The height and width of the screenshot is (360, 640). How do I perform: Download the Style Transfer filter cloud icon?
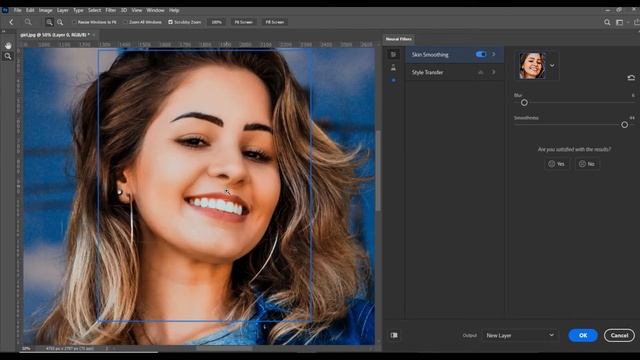click(x=481, y=72)
